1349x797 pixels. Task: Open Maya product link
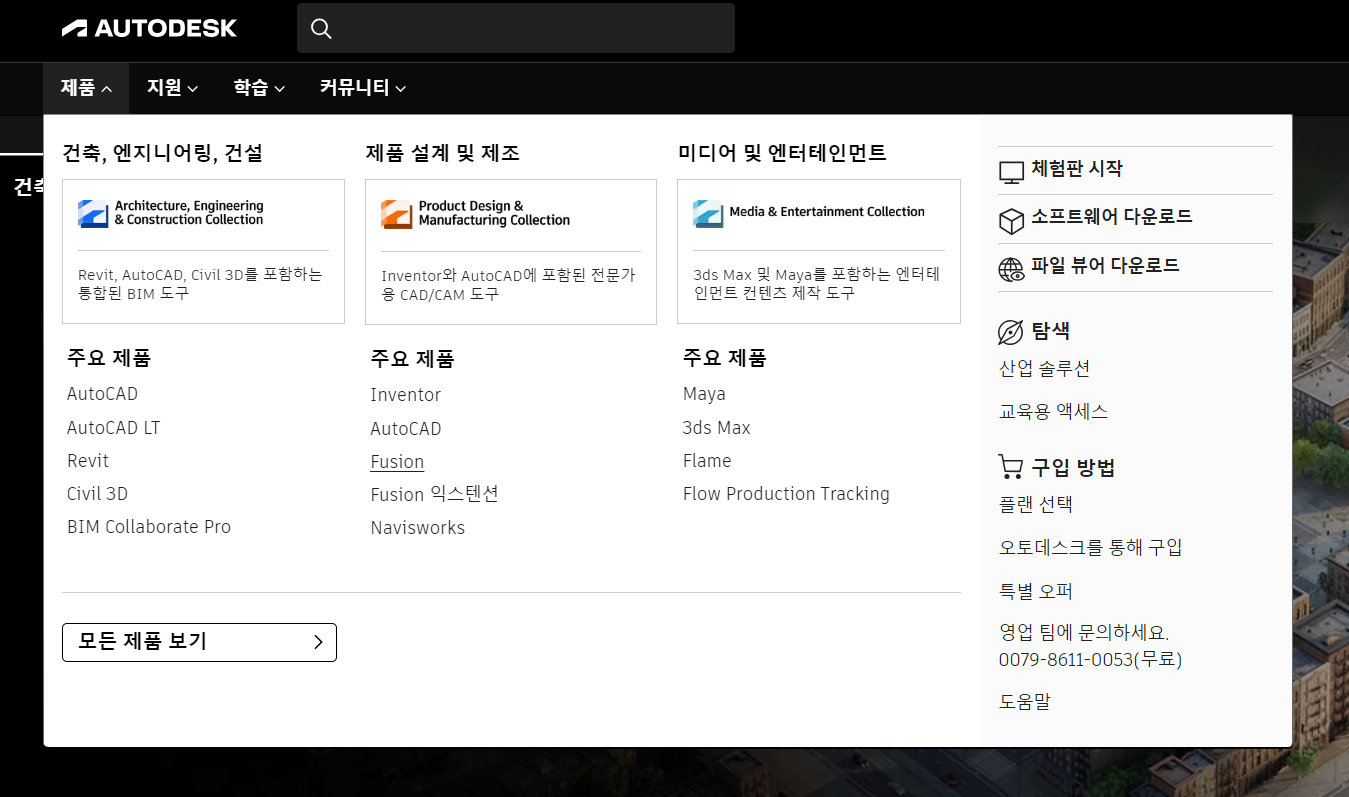pos(704,394)
